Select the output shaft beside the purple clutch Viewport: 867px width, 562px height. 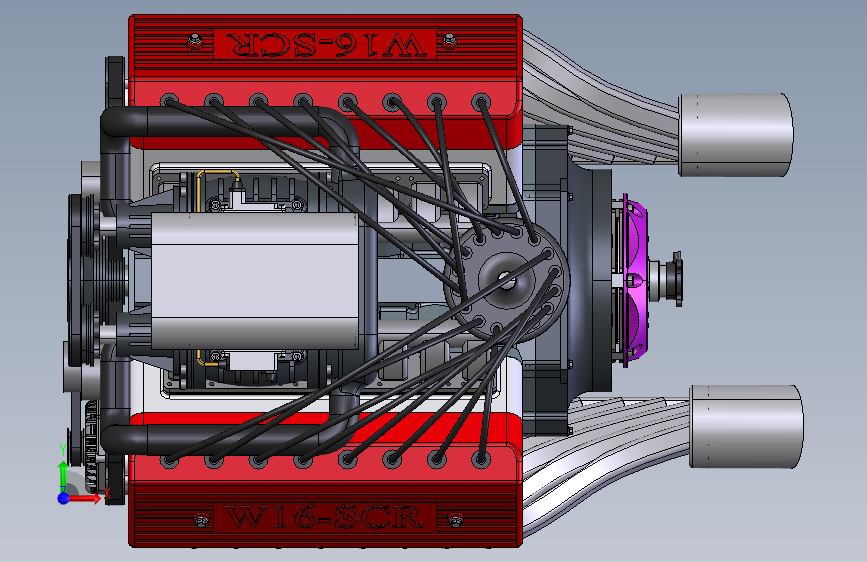coord(667,279)
